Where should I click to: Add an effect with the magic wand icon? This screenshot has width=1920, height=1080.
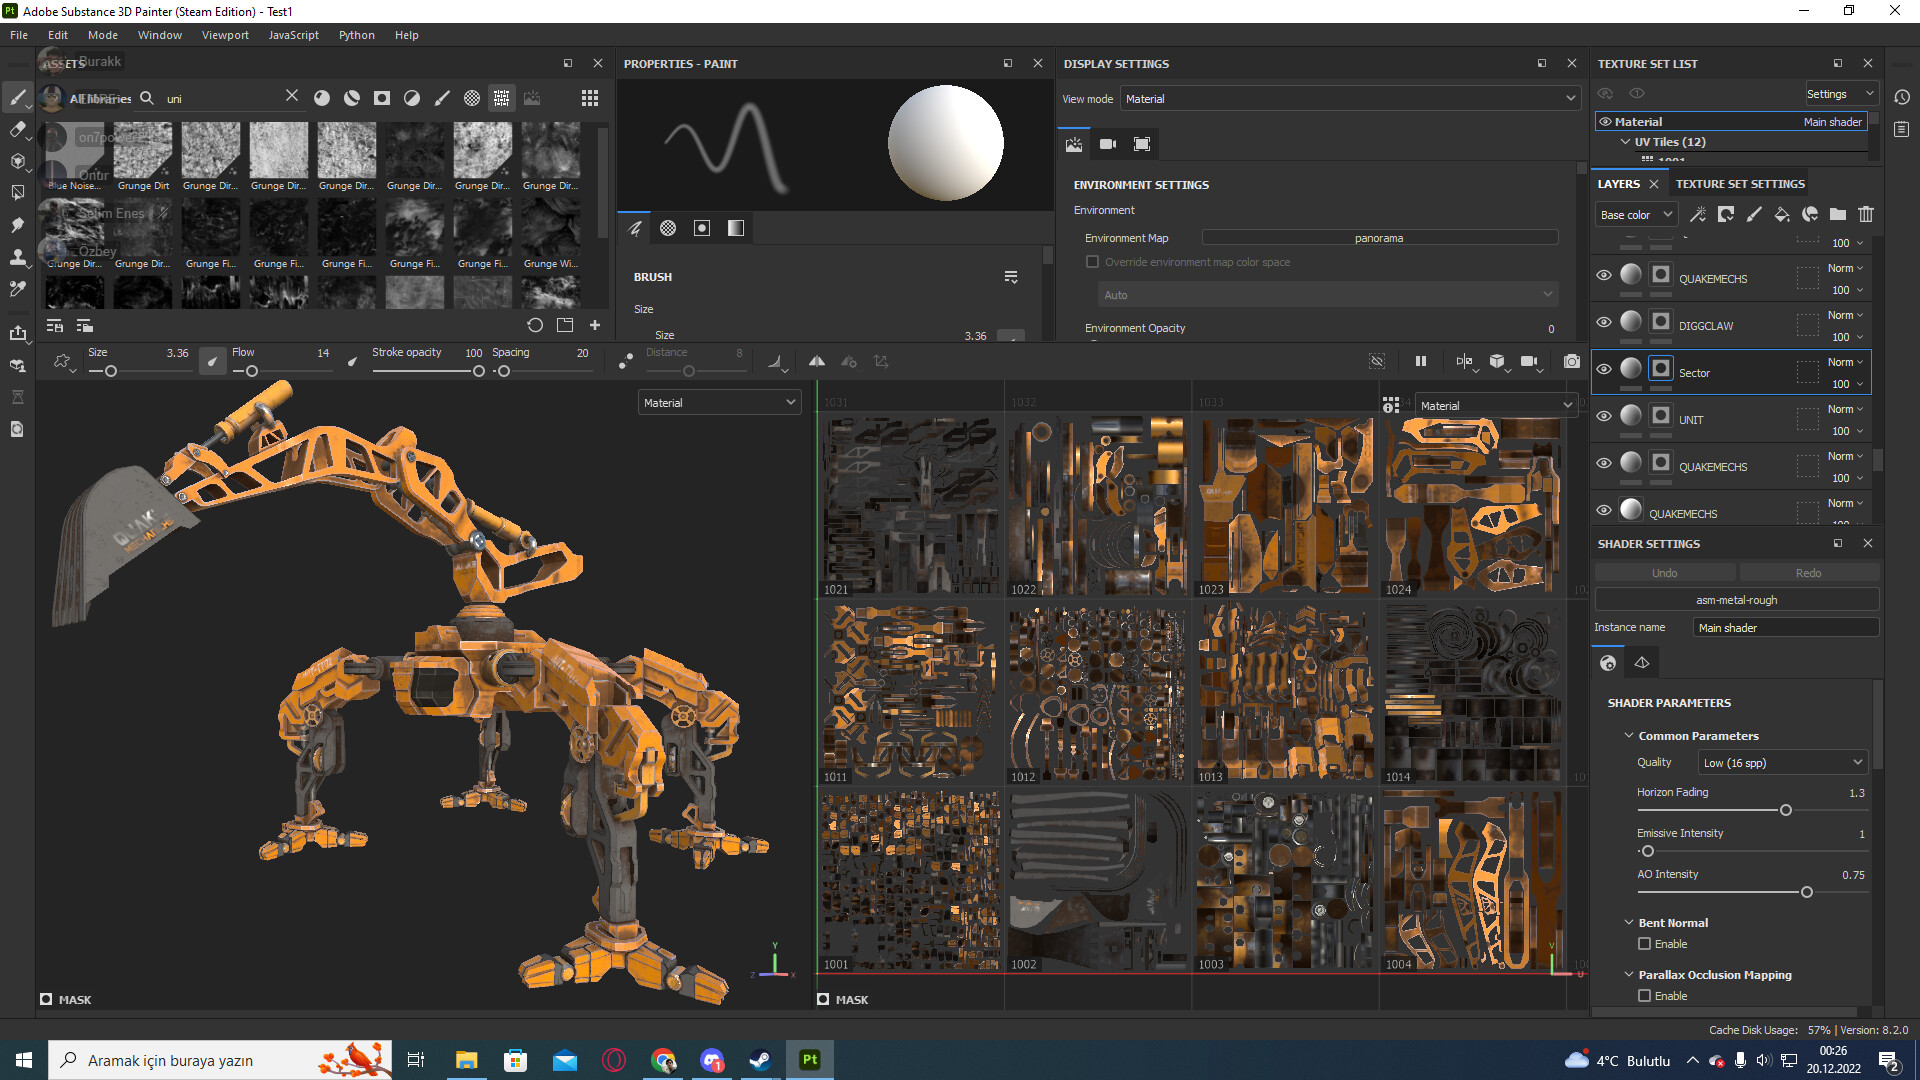click(x=1698, y=214)
